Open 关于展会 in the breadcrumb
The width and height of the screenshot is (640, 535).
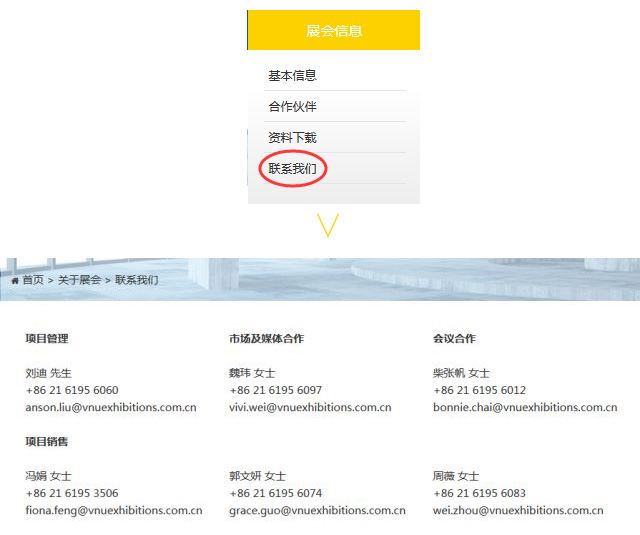click(x=79, y=281)
